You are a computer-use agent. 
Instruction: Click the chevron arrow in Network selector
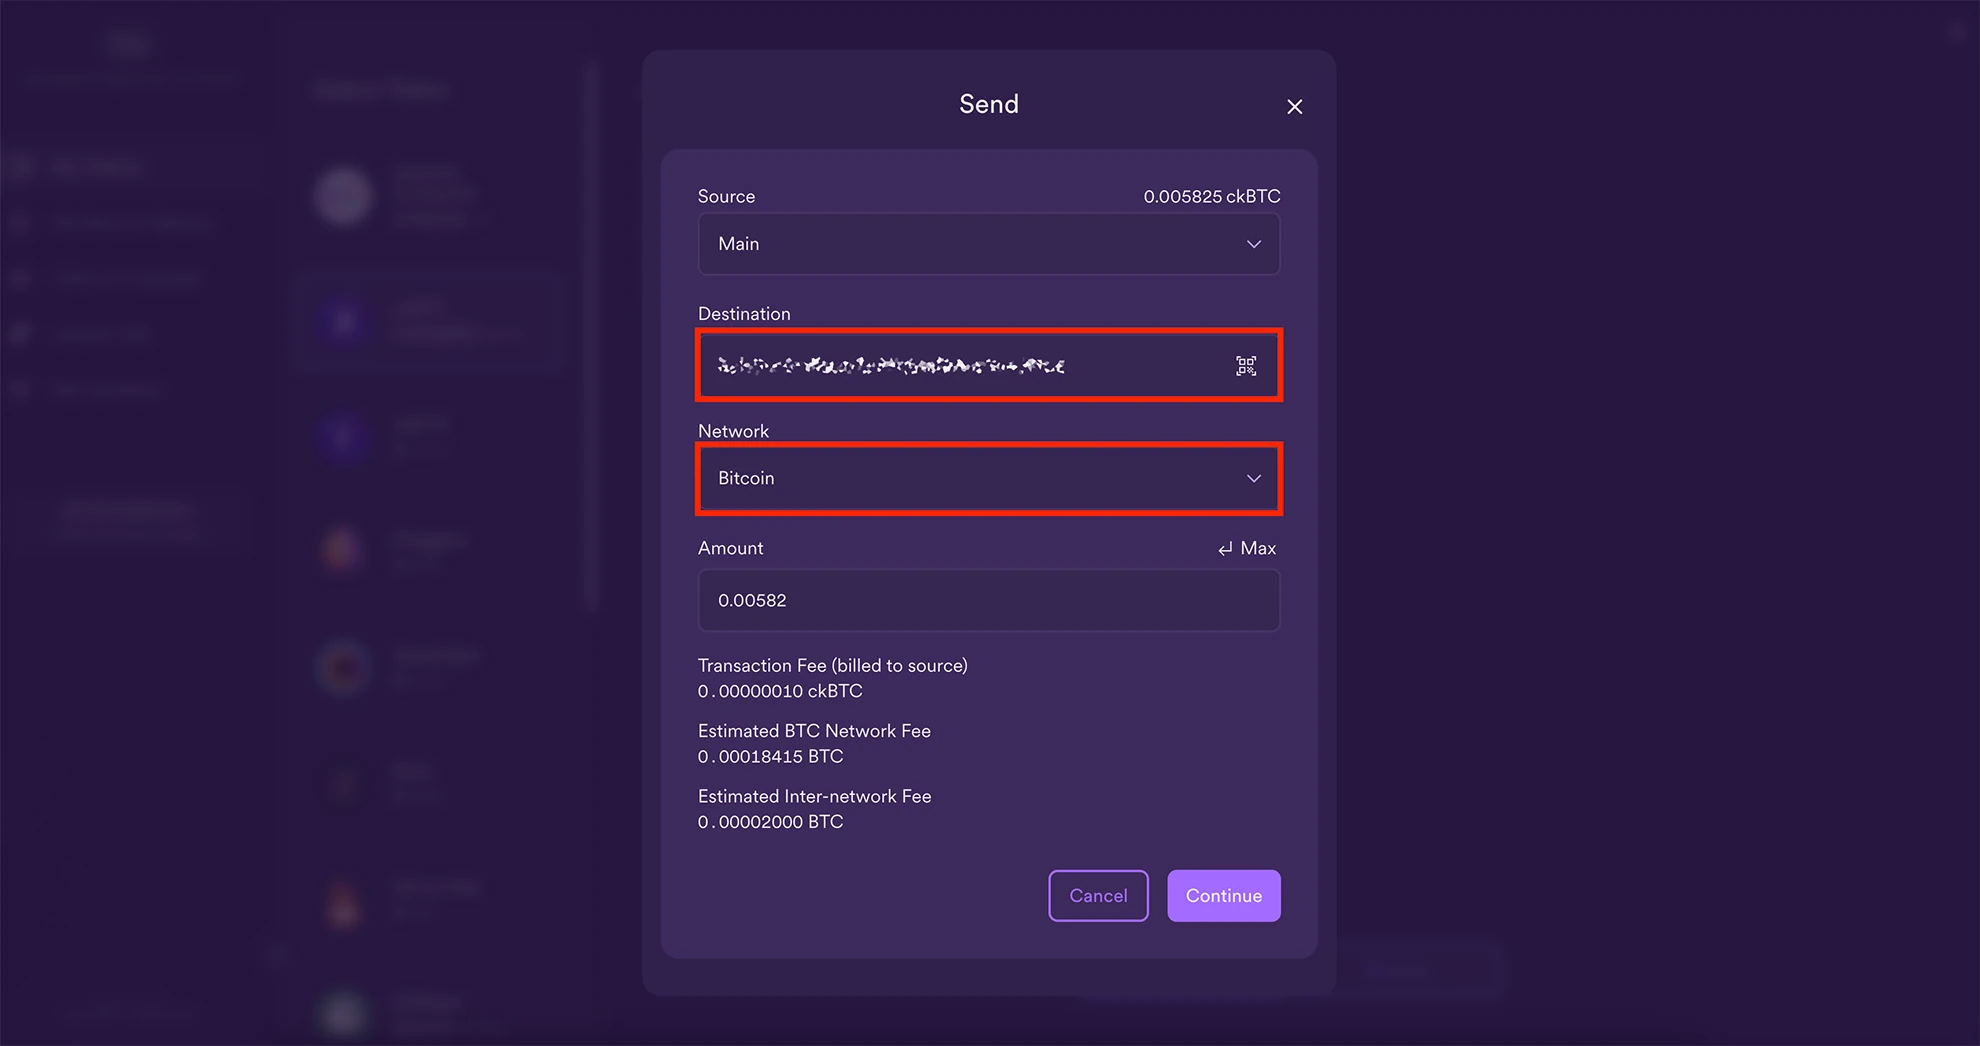click(1253, 479)
